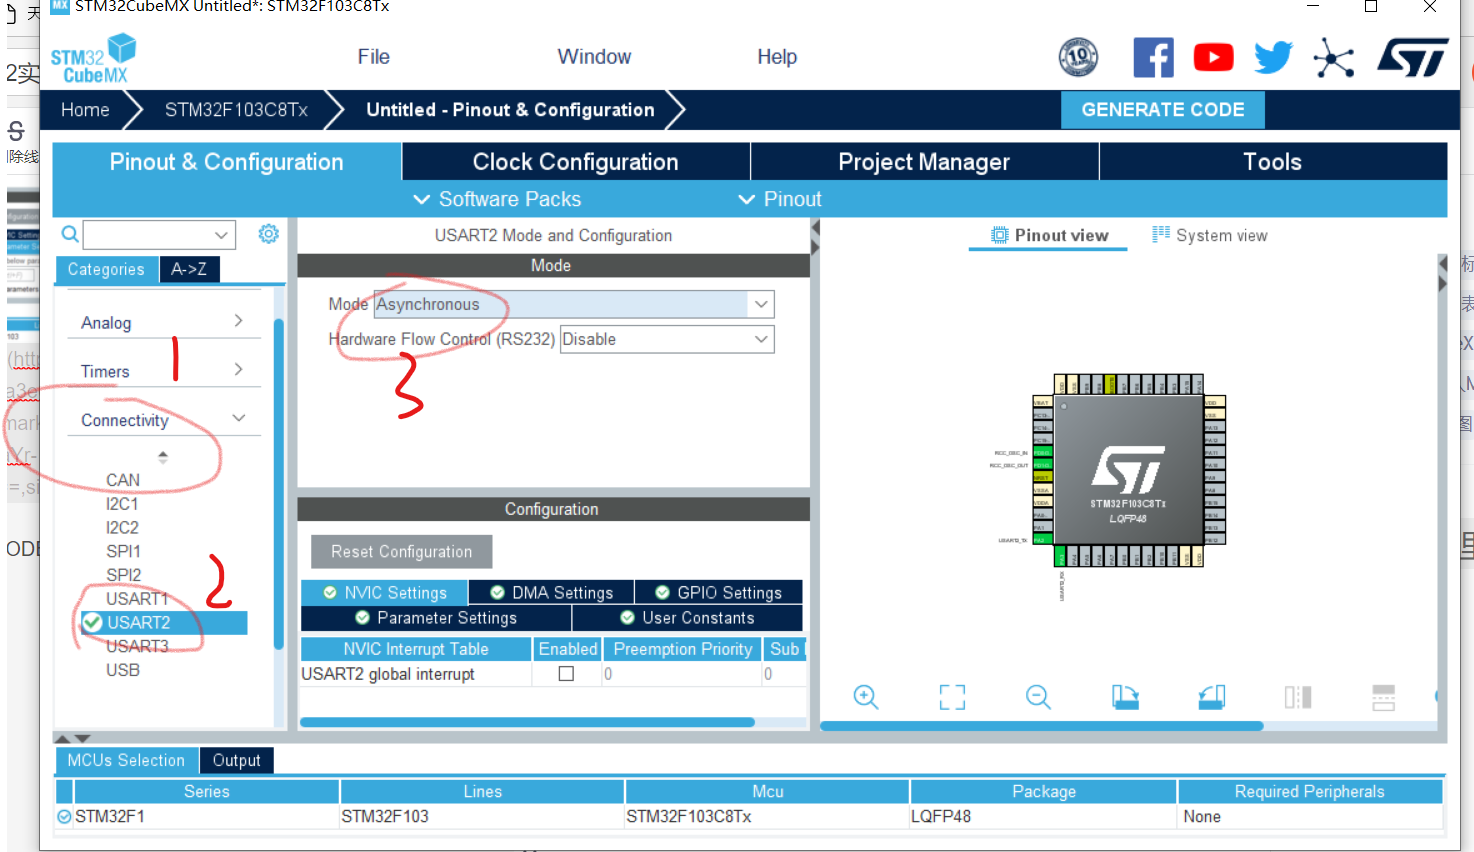Click the search magnifier icon in categories panel
This screenshot has height=852, width=1474.
70,235
